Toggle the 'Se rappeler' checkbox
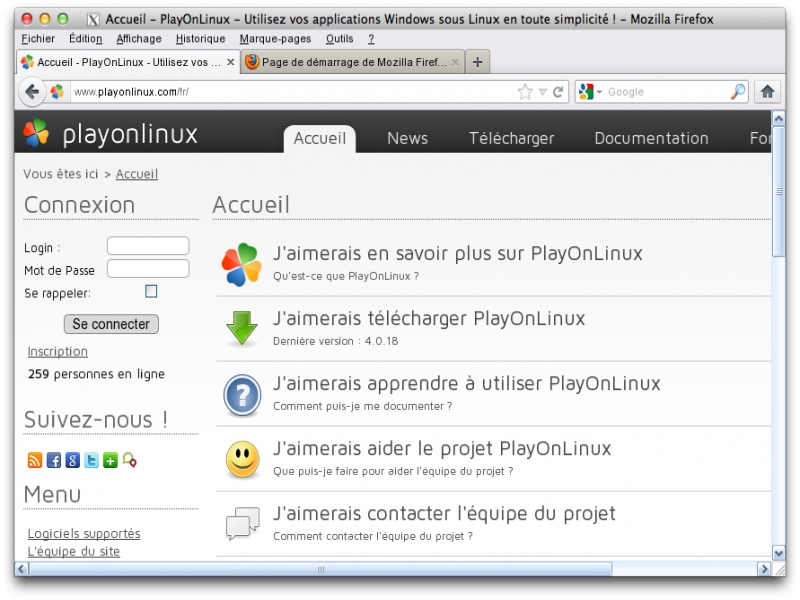 tap(151, 292)
